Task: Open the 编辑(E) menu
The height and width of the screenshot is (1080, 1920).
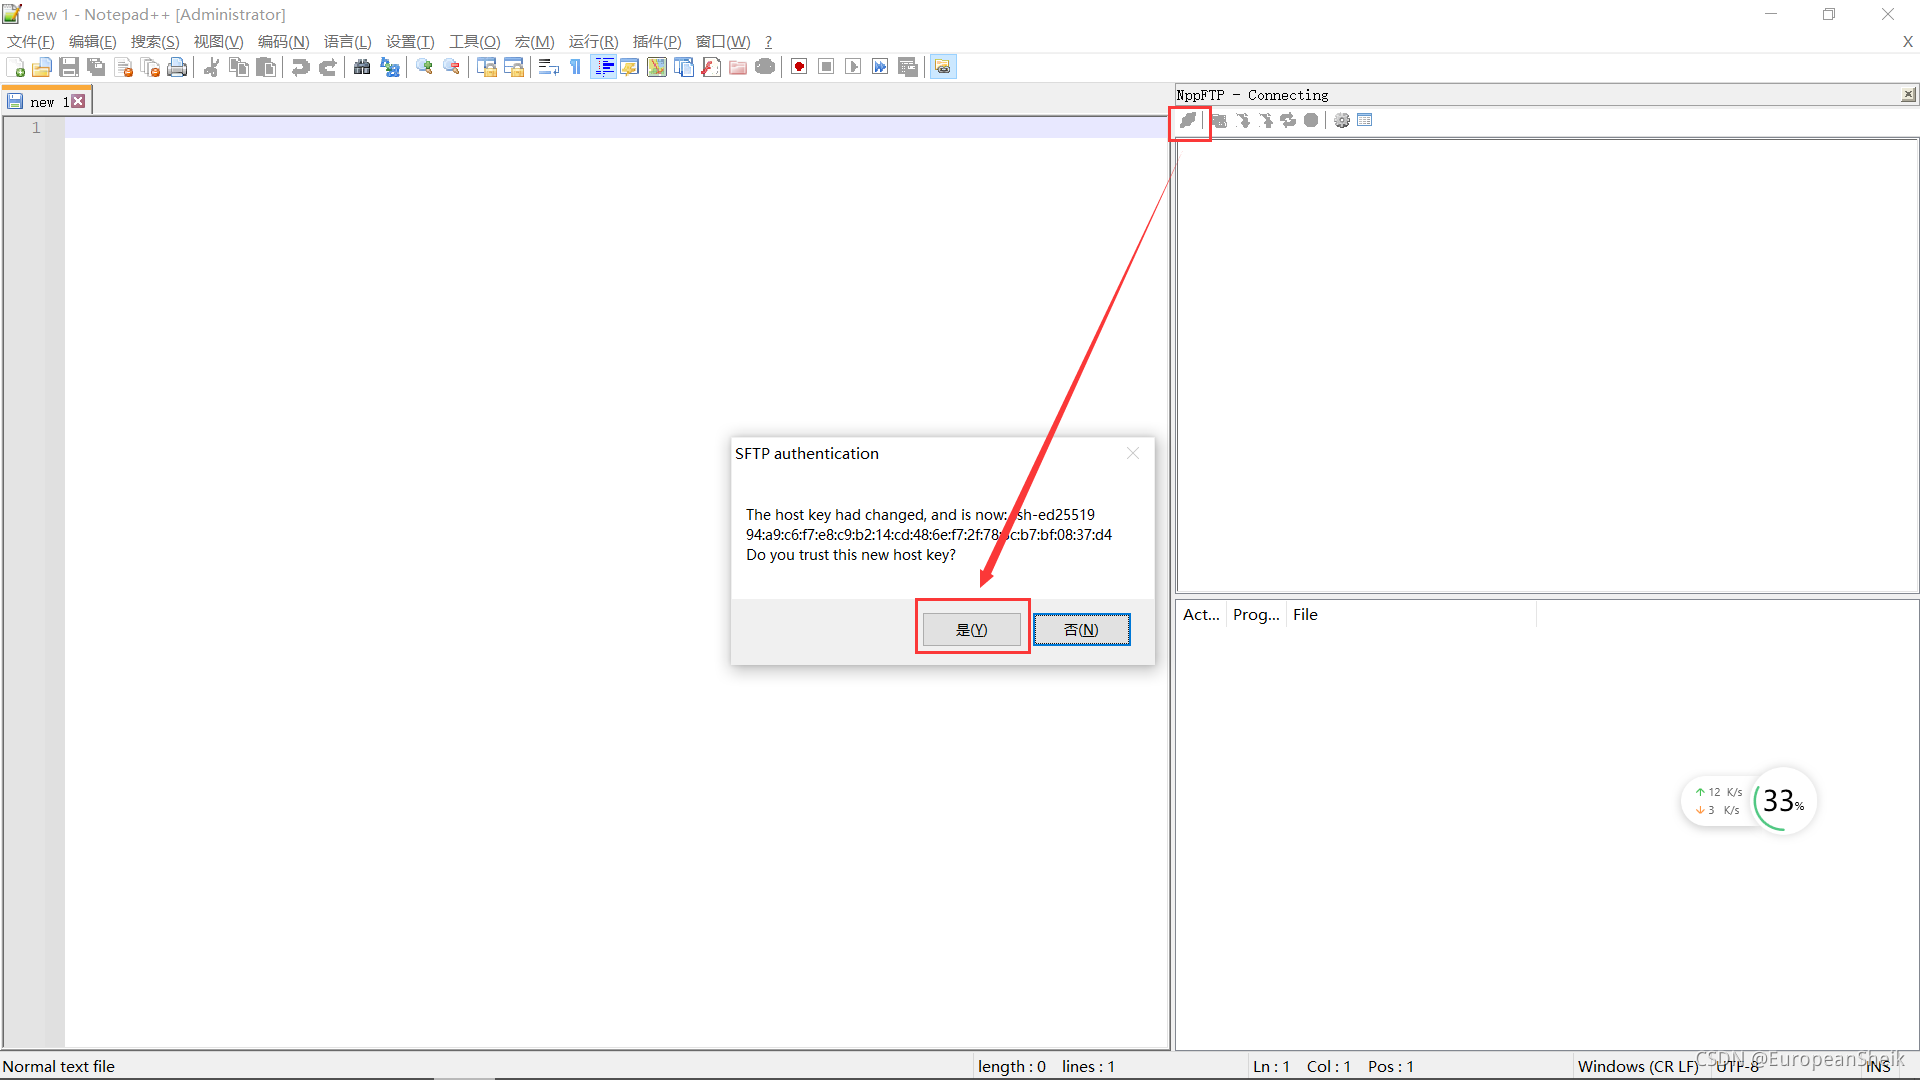Action: tap(93, 41)
